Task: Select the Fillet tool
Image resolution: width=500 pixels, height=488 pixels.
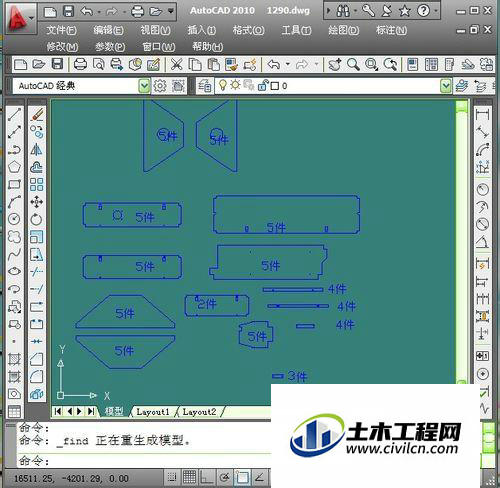Action: pyautogui.click(x=37, y=377)
